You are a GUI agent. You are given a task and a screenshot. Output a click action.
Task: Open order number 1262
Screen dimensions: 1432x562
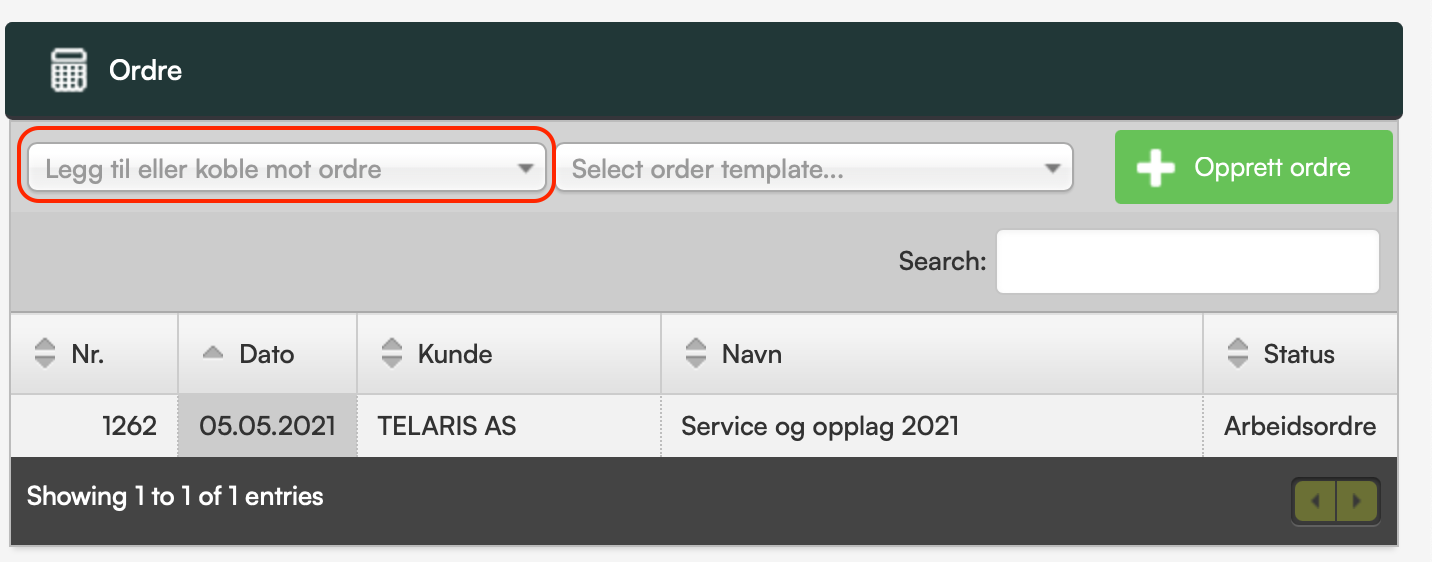click(130, 427)
